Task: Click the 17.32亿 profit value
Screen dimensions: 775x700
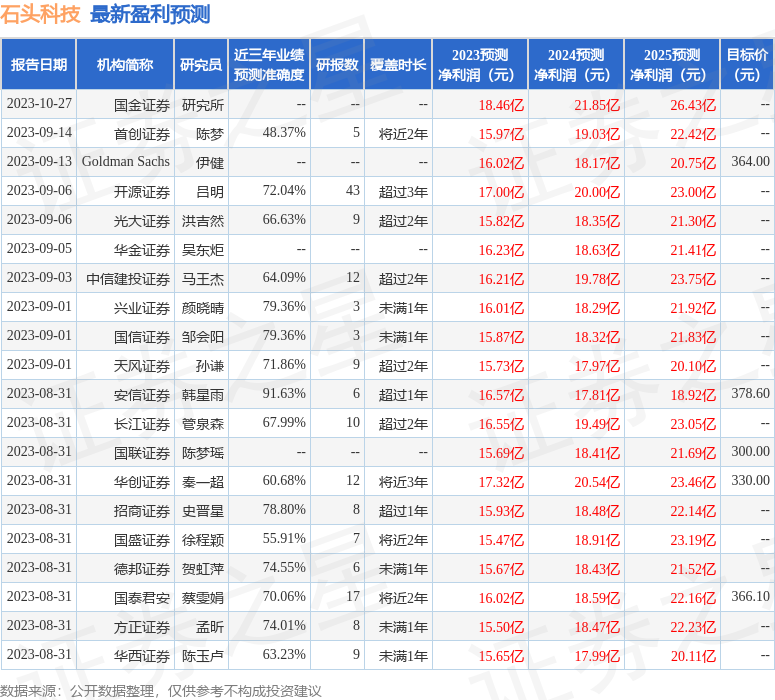Action: pos(501,482)
